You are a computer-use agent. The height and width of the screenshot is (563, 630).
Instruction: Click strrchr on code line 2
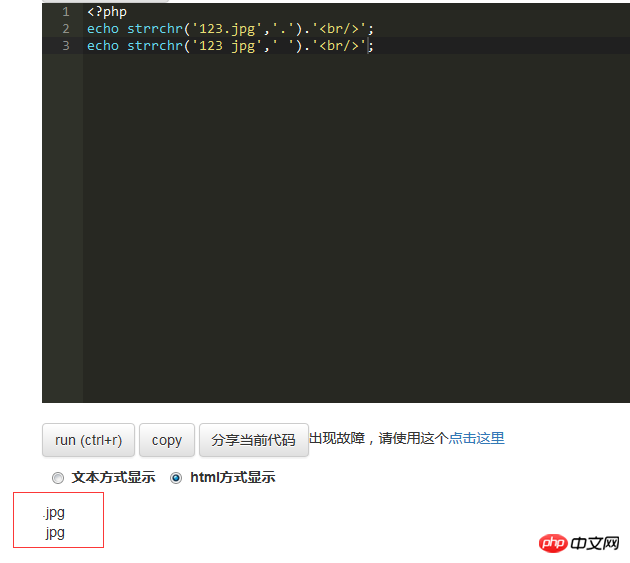155,29
